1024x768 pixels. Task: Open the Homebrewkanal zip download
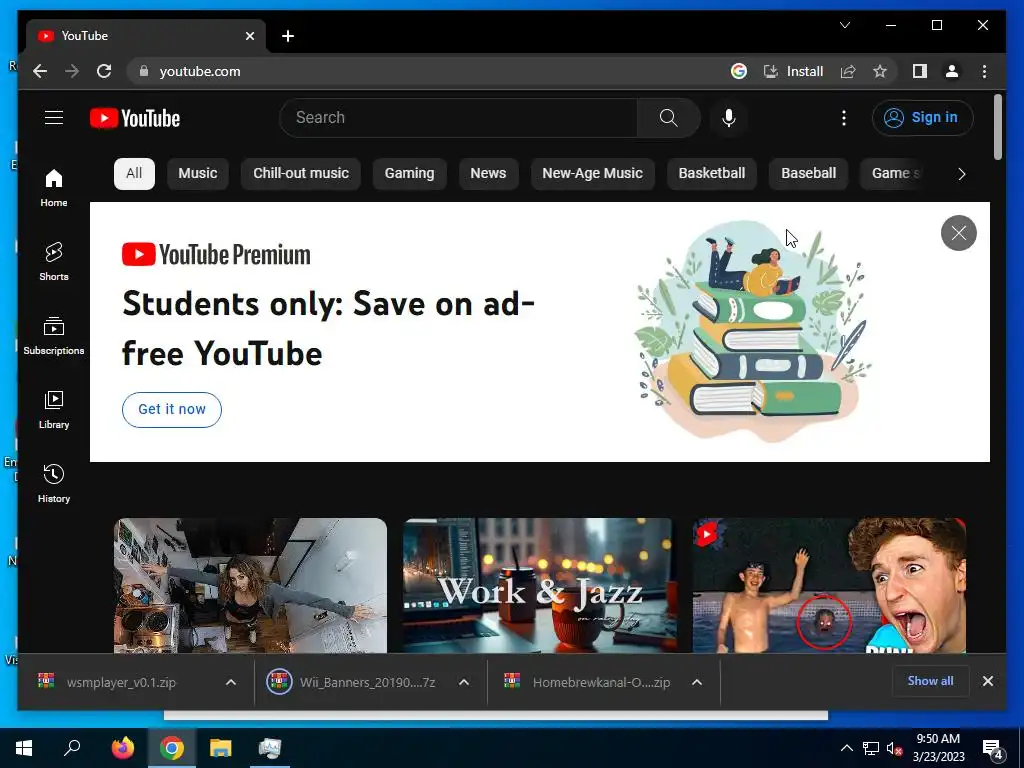click(x=601, y=682)
